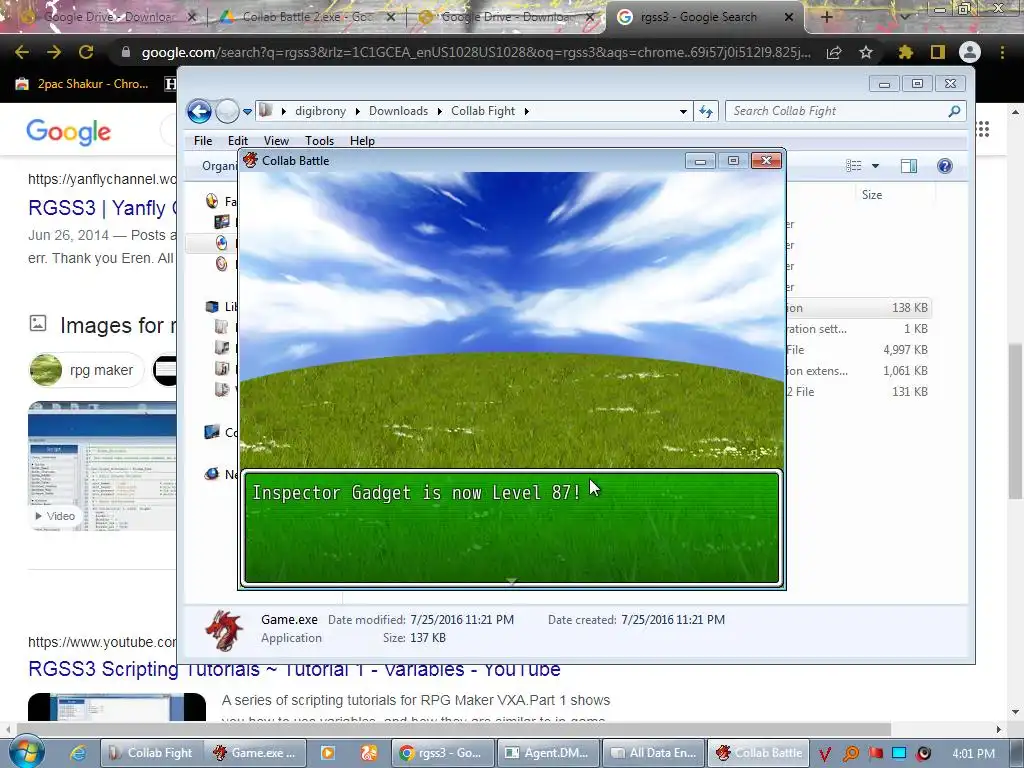Open the Explorer recent locations dropdown arrow
Screen dimensions: 1024x768
(248, 112)
